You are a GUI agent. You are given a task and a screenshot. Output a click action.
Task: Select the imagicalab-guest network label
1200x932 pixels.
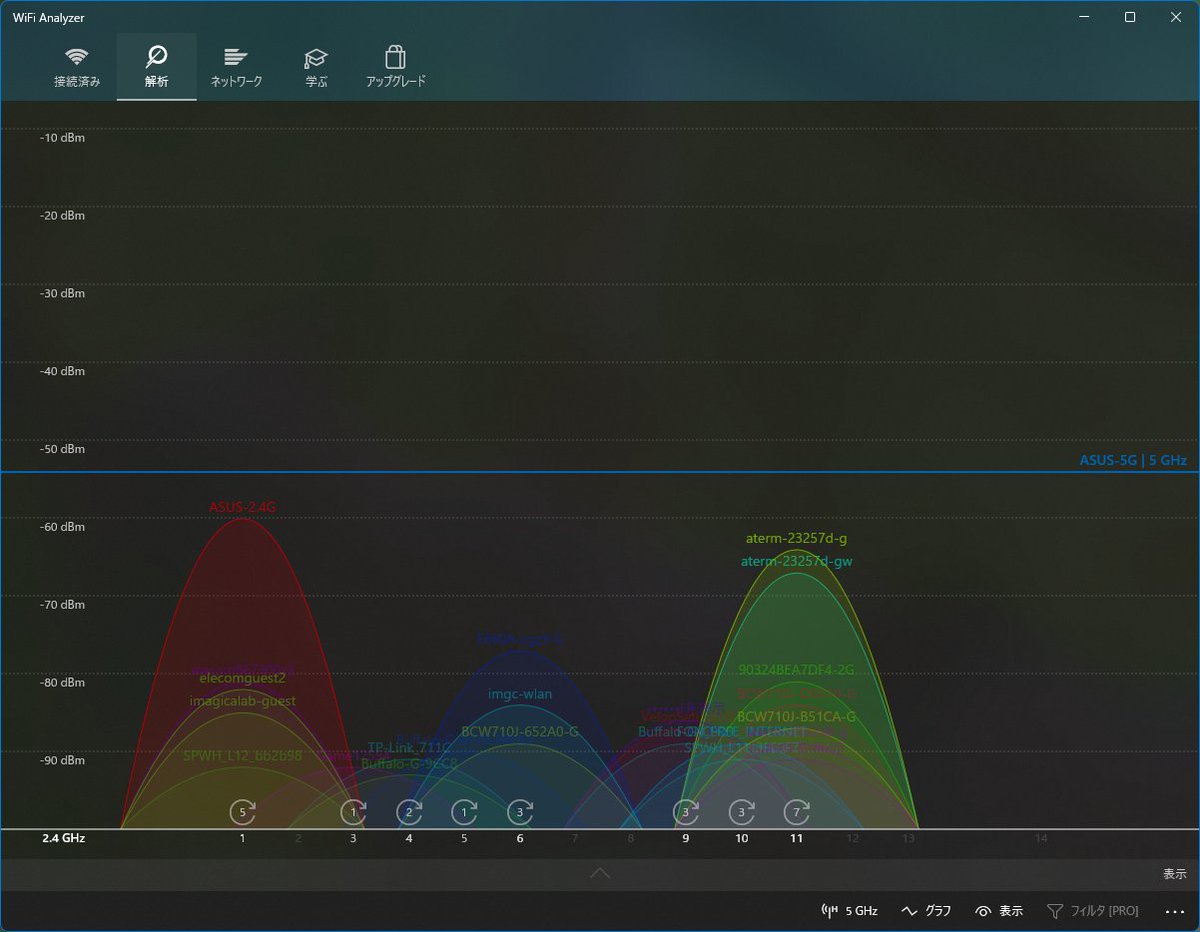pyautogui.click(x=242, y=701)
